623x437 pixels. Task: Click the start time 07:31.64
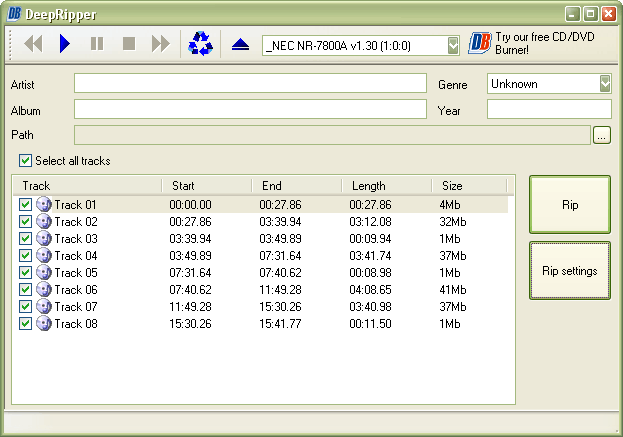pos(190,273)
